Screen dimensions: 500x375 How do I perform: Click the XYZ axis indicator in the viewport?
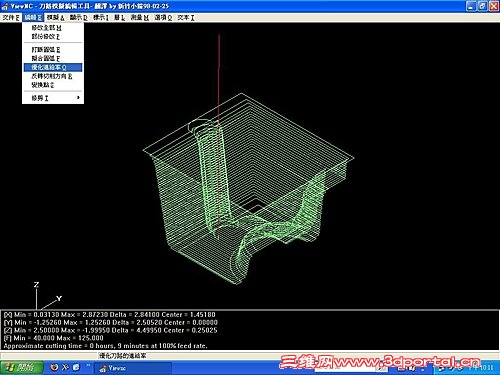(x=48, y=296)
